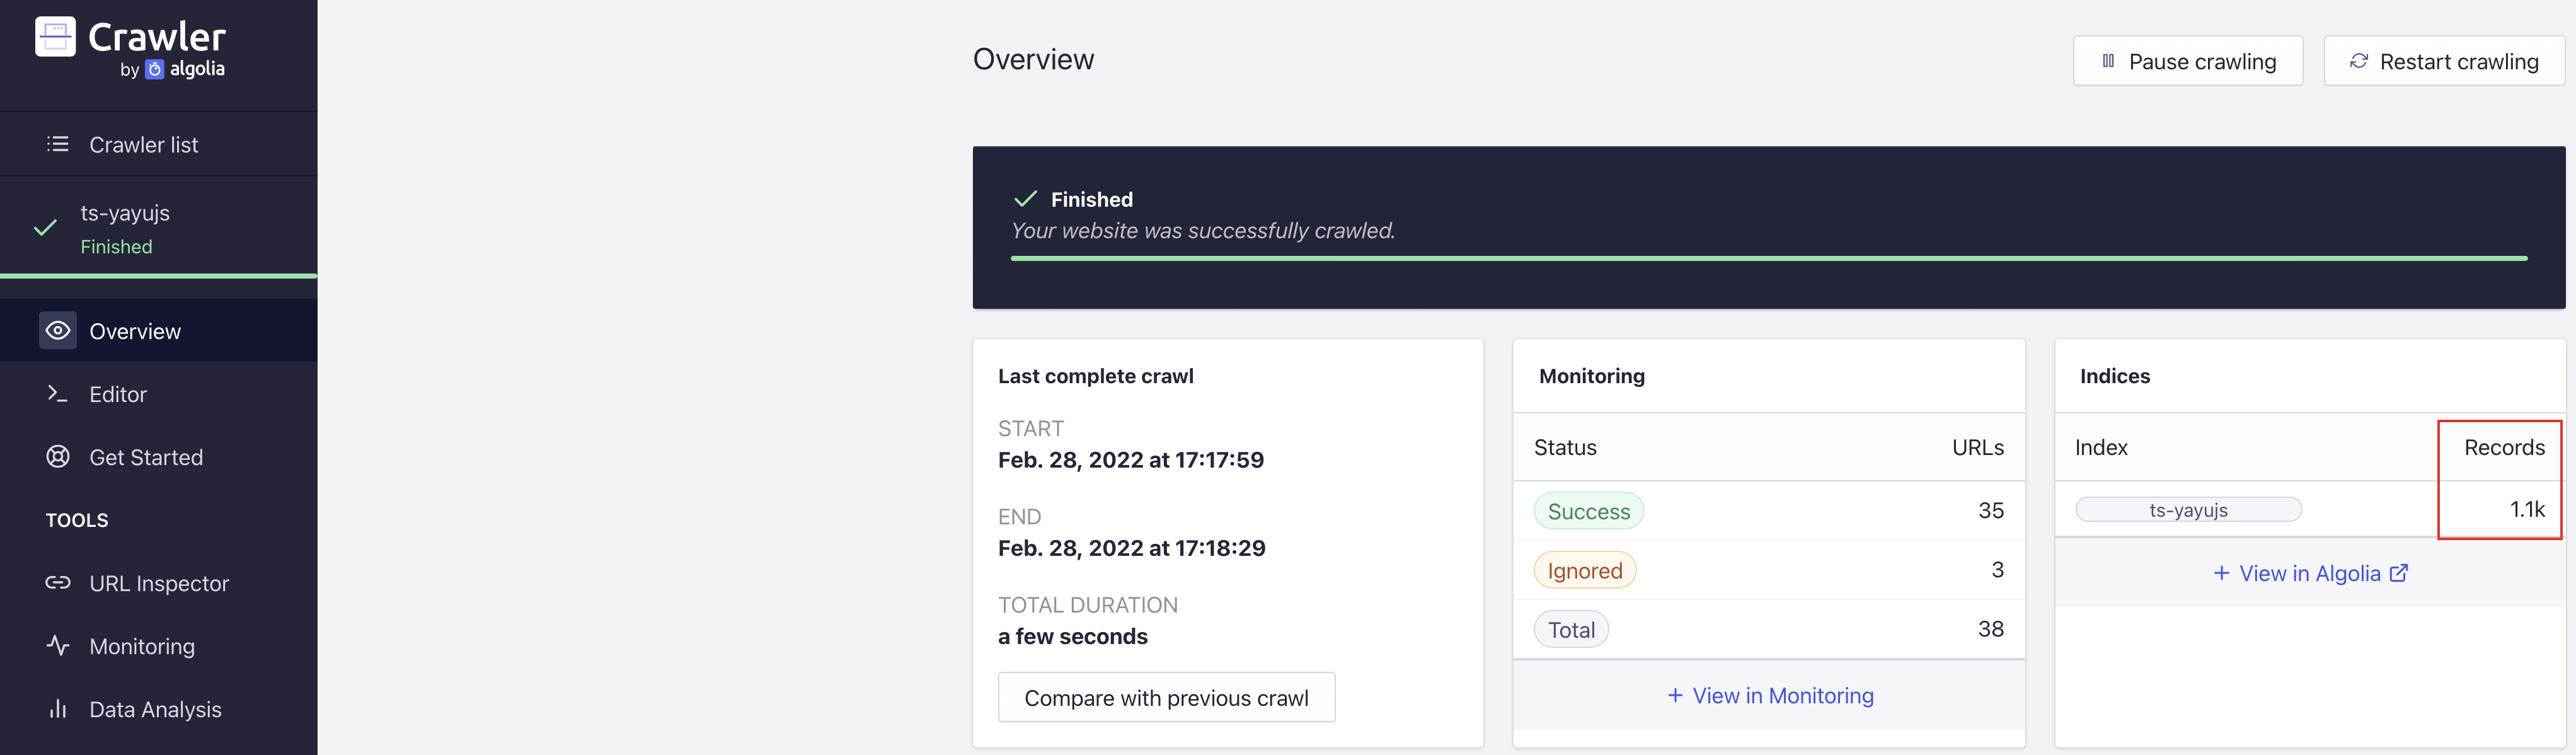The height and width of the screenshot is (755, 2576).
Task: Click the Ignored status badge
Action: click(1584, 570)
